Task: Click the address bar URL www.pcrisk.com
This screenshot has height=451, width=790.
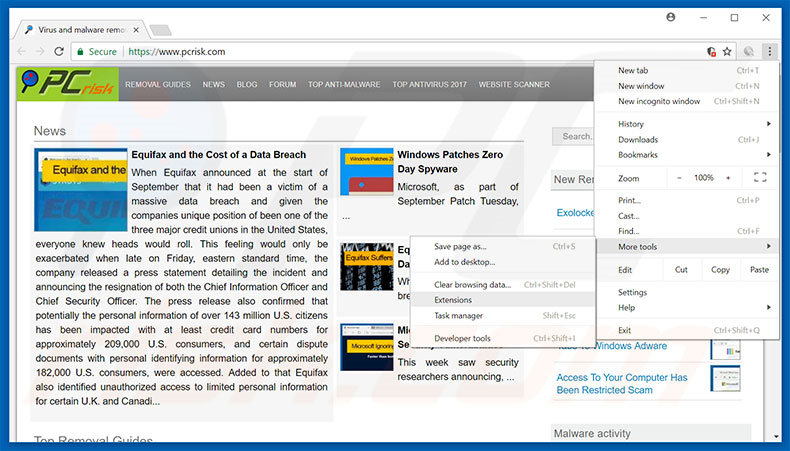Action: pyautogui.click(x=177, y=51)
